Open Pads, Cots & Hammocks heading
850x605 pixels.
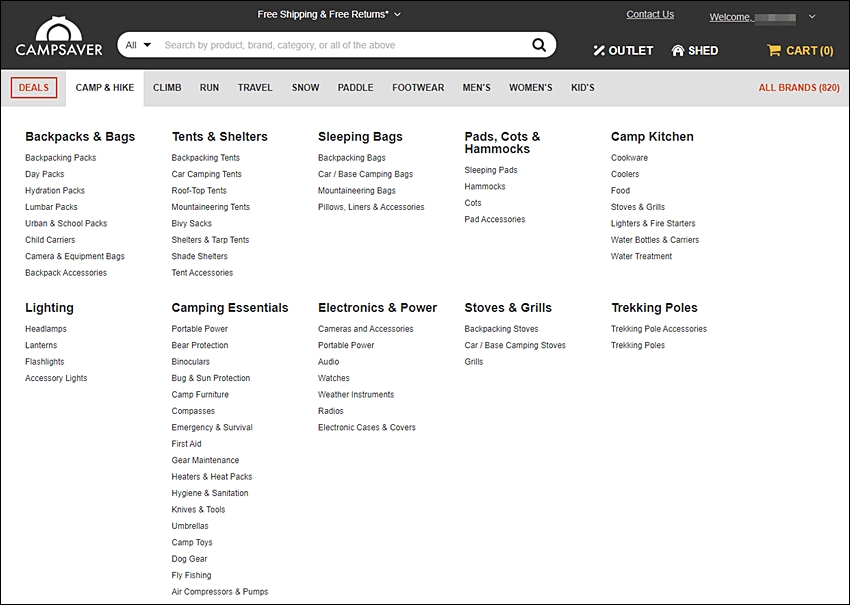click(502, 143)
